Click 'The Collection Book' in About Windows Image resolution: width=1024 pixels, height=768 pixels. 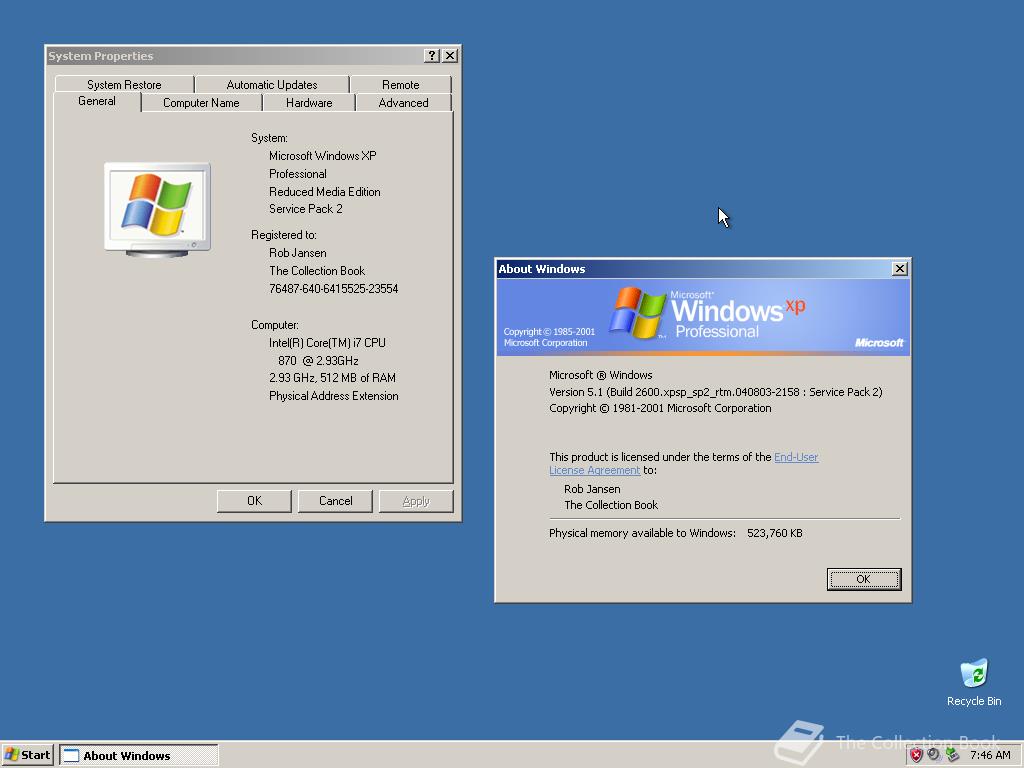tap(611, 505)
